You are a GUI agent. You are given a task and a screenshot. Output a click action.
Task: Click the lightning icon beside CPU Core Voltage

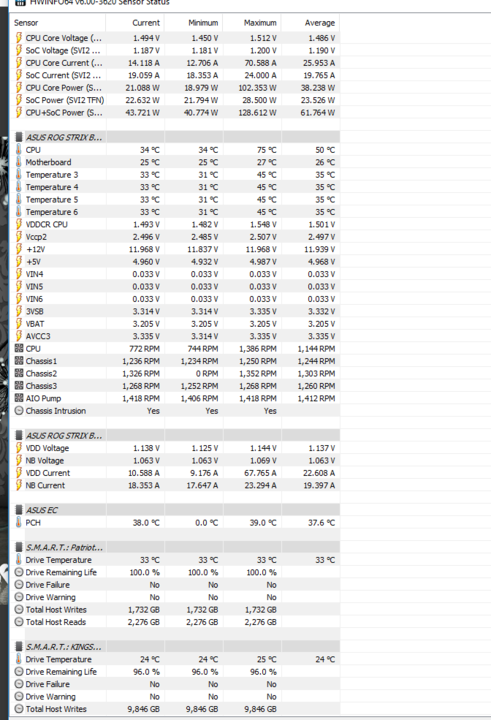point(19,38)
